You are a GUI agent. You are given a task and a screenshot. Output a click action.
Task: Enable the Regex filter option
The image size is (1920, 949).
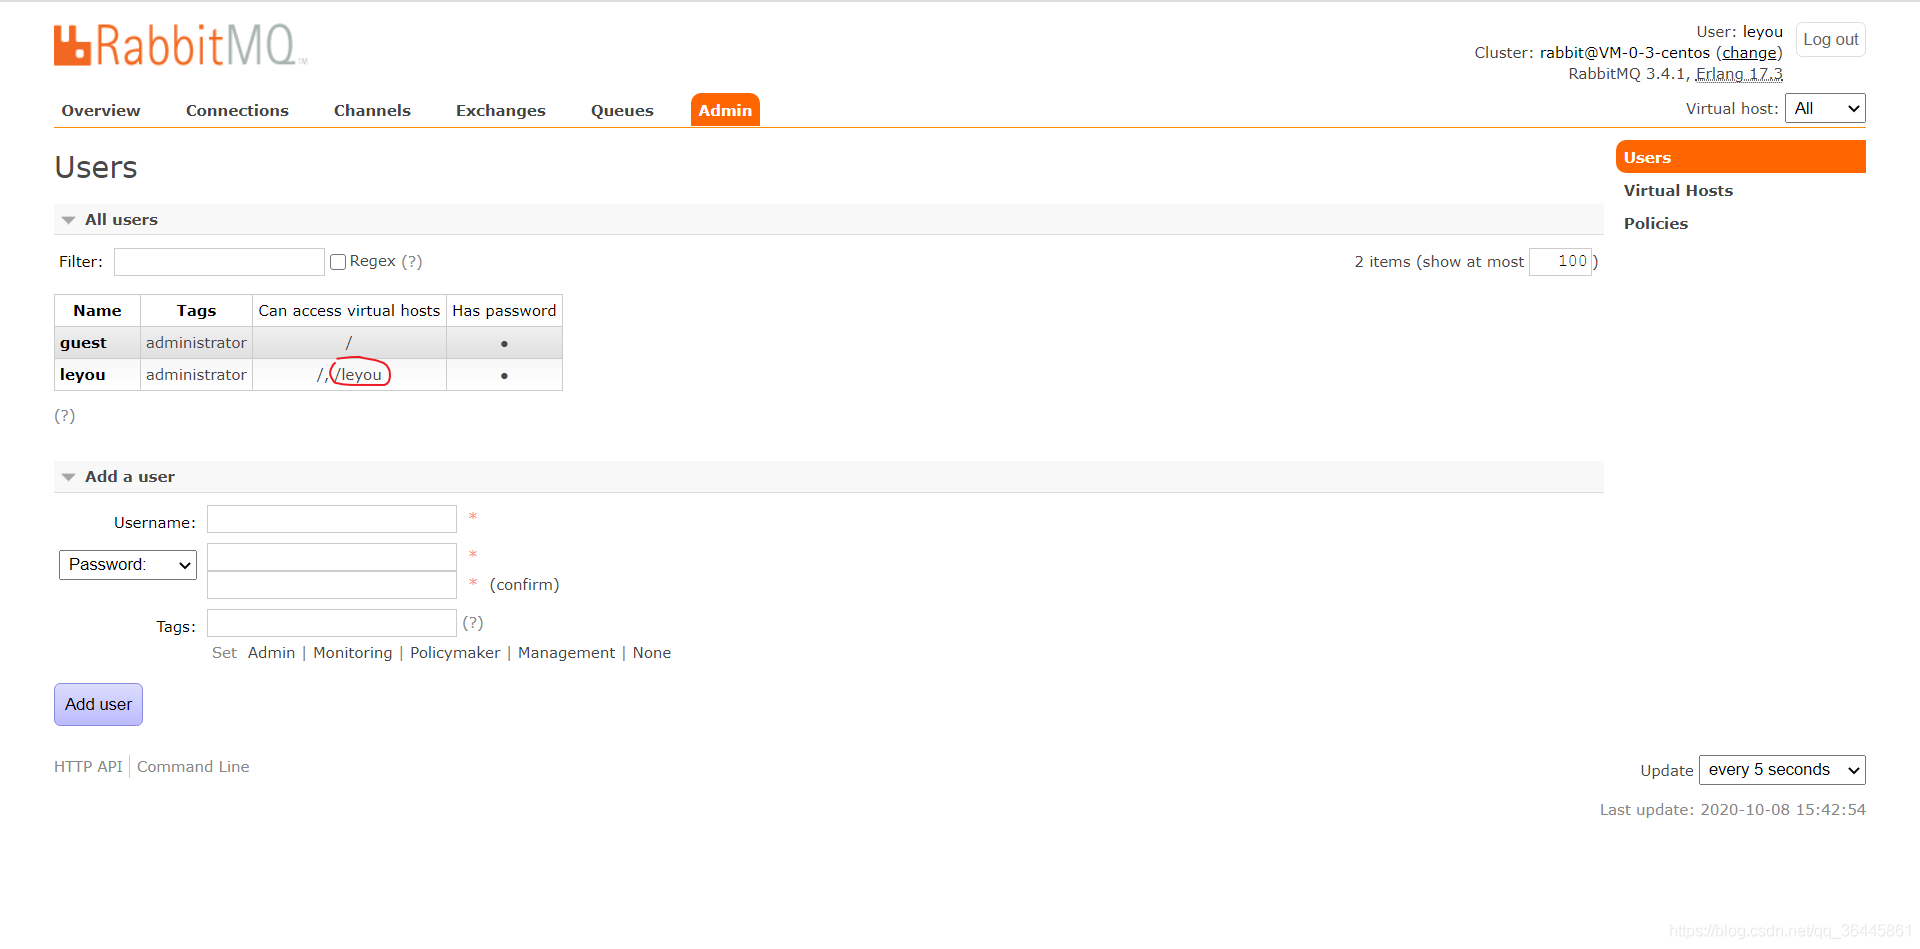[x=338, y=261]
